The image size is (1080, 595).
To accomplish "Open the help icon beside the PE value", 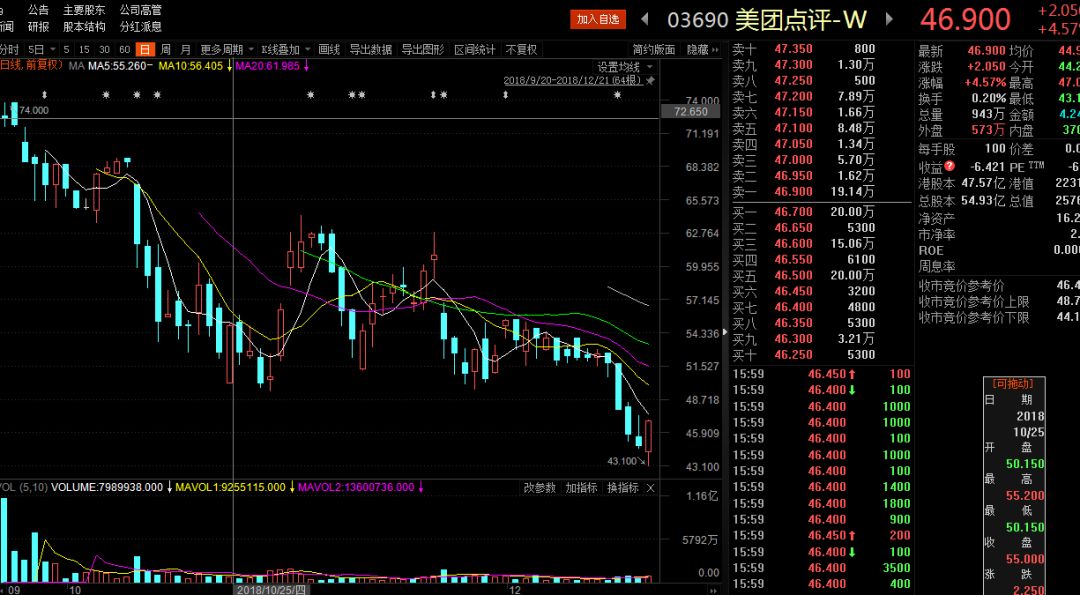I will point(949,165).
